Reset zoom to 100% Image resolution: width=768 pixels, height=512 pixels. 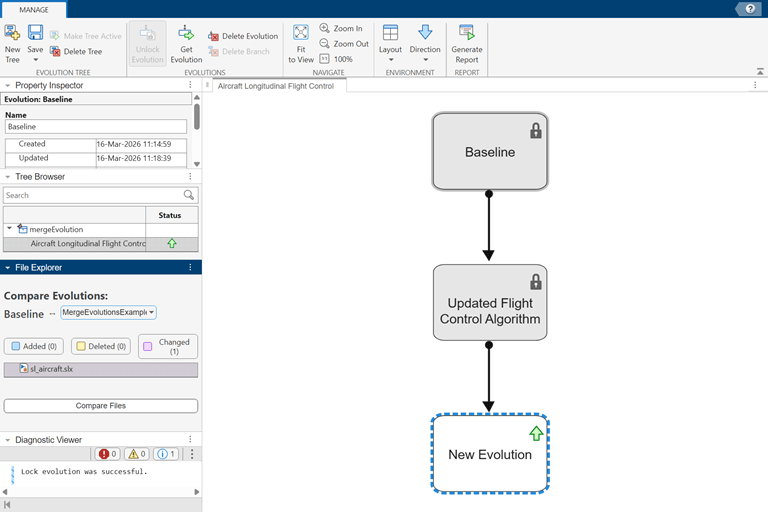point(336,59)
